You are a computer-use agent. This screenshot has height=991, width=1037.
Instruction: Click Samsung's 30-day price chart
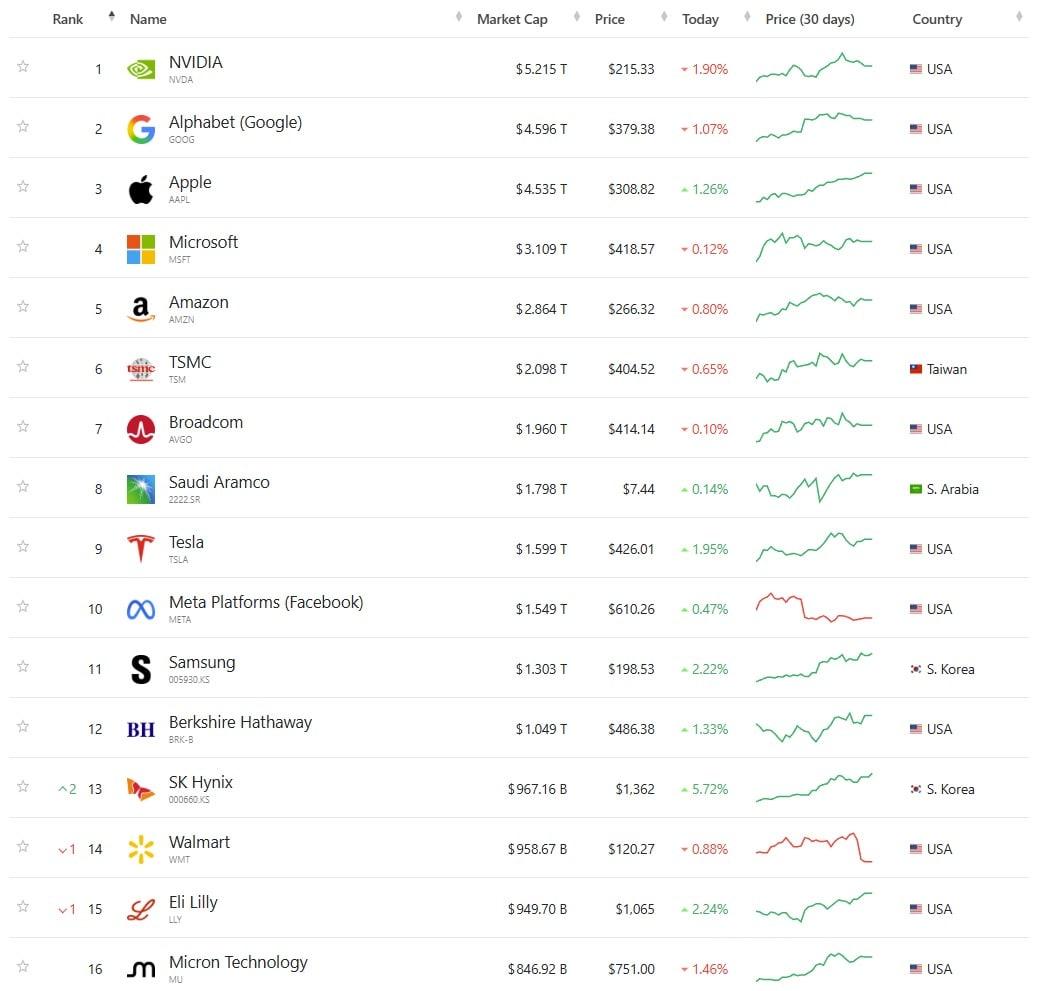pyautogui.click(x=814, y=667)
